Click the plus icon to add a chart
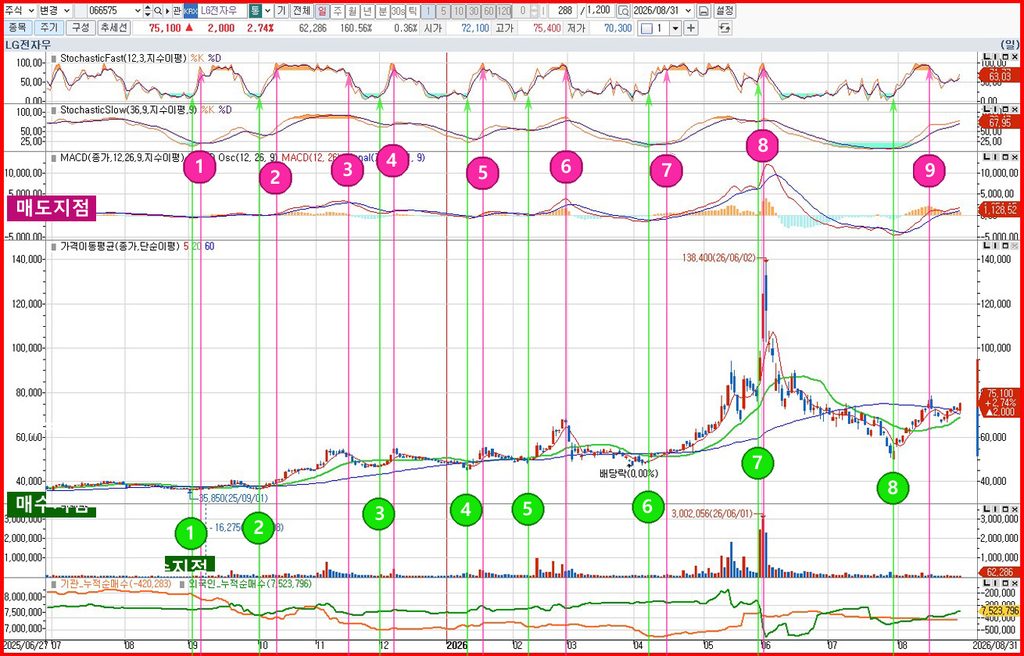The width and height of the screenshot is (1024, 656). coord(691,28)
